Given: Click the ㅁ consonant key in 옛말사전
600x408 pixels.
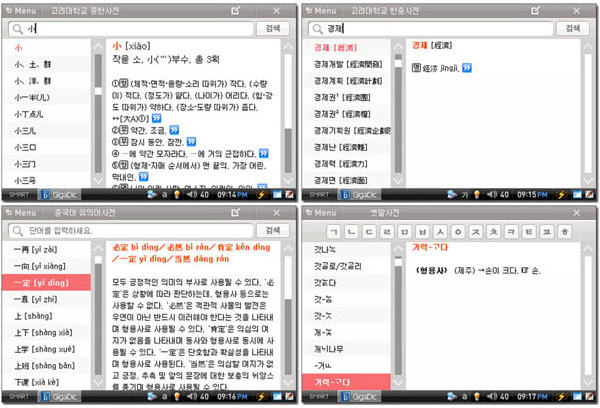Looking at the screenshot, I should pos(405,232).
